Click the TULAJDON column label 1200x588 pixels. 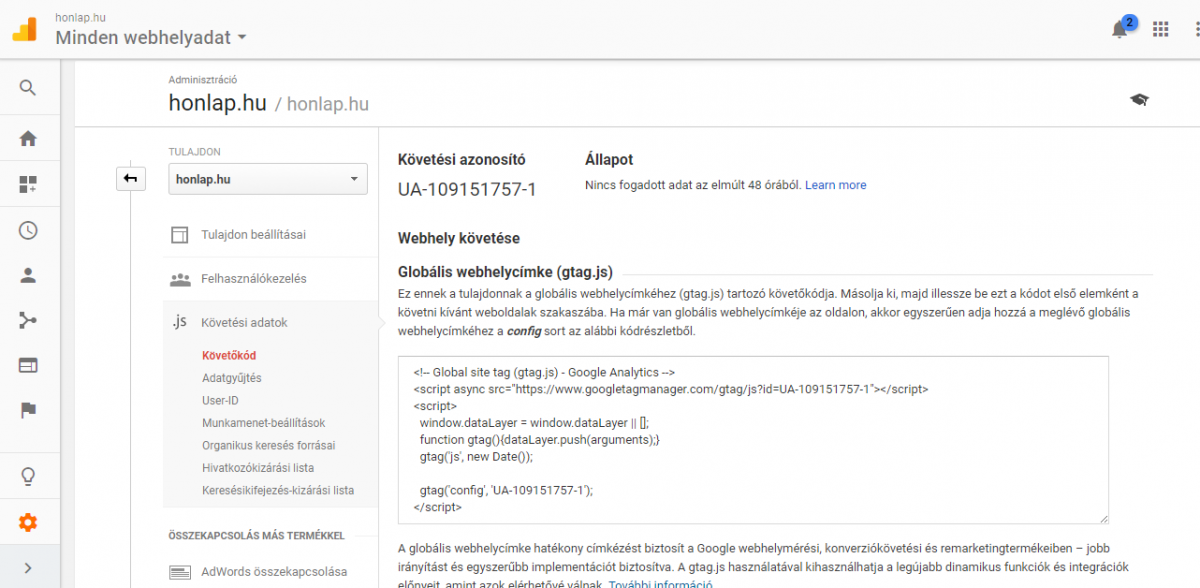(194, 152)
